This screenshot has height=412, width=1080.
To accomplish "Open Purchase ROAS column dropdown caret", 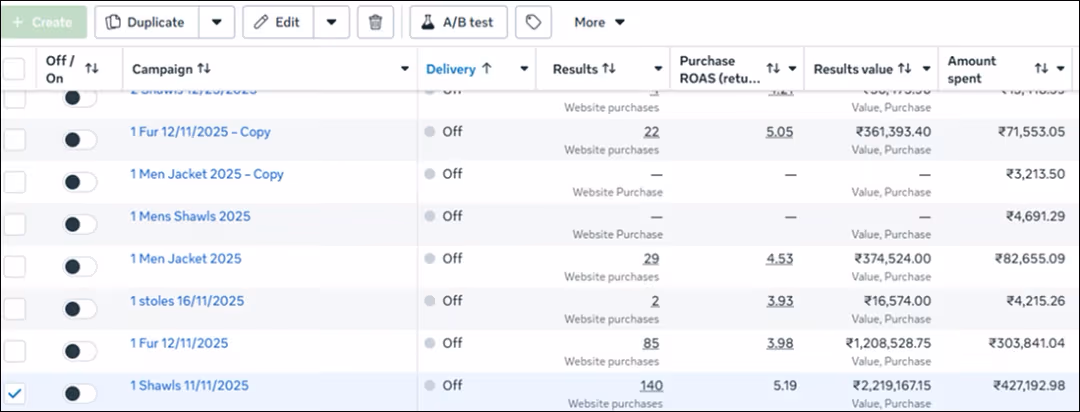I will click(x=792, y=69).
